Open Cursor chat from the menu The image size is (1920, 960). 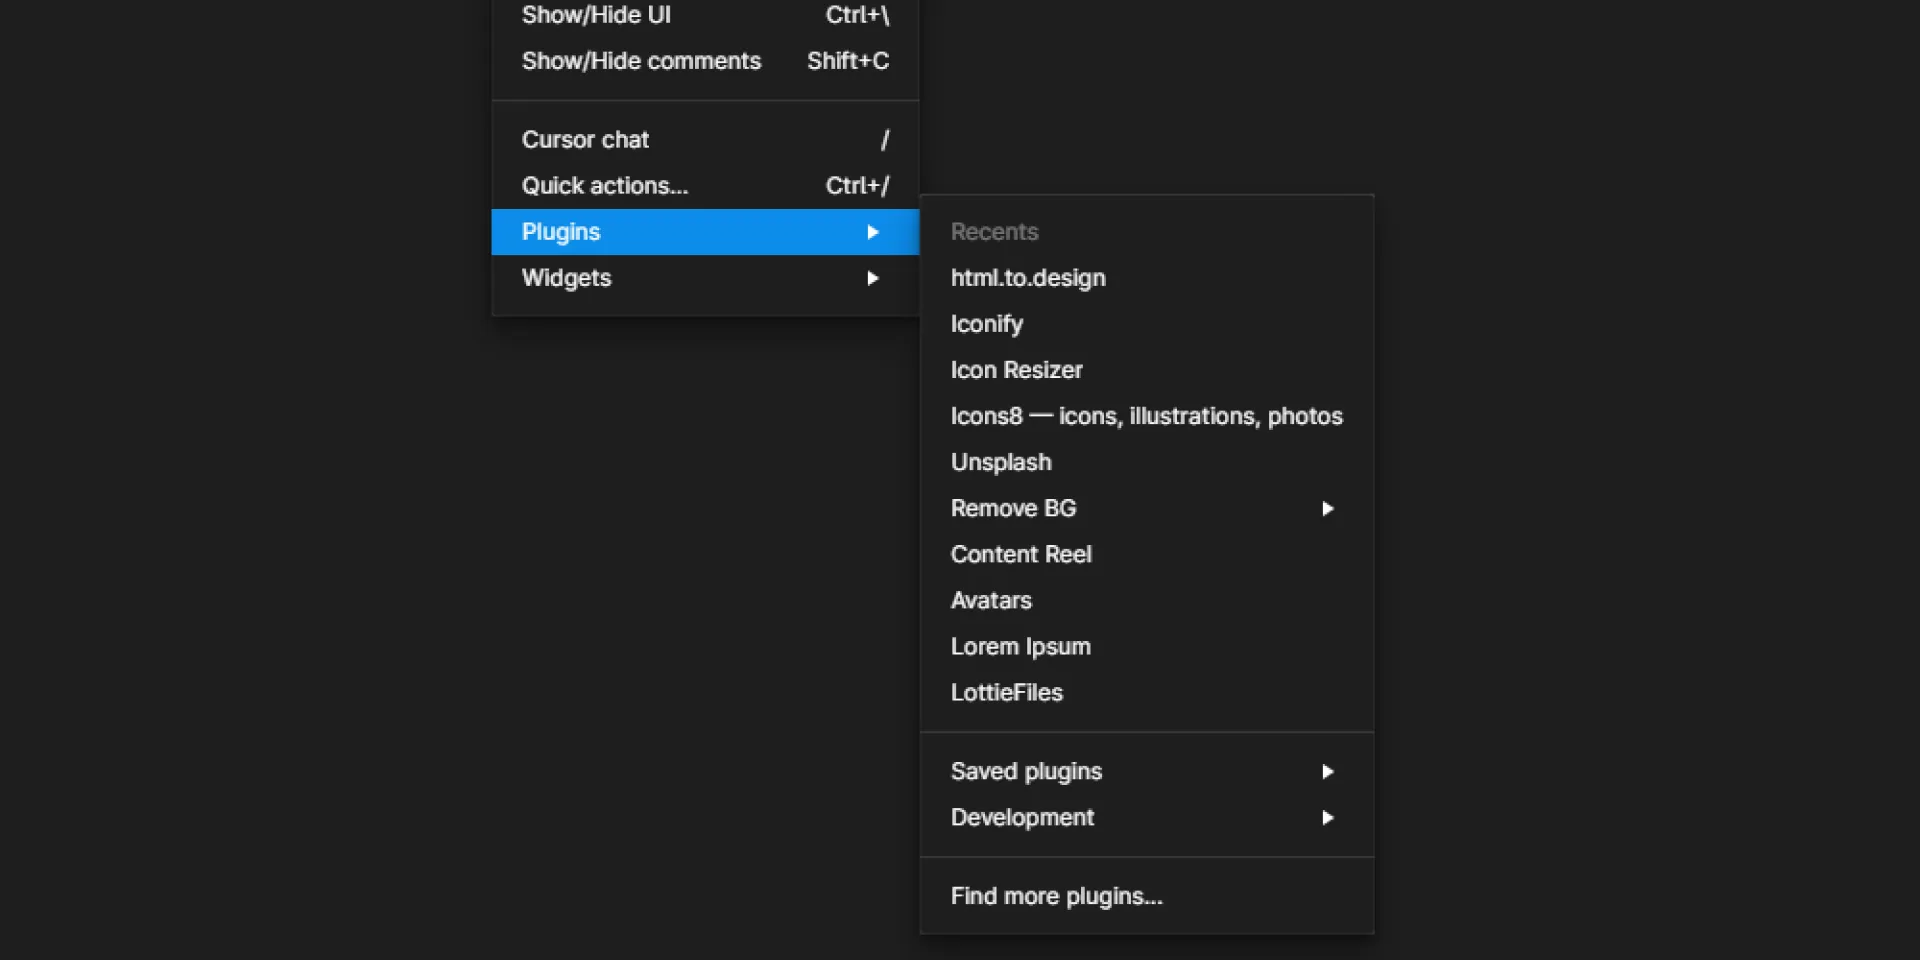pyautogui.click(x=705, y=140)
